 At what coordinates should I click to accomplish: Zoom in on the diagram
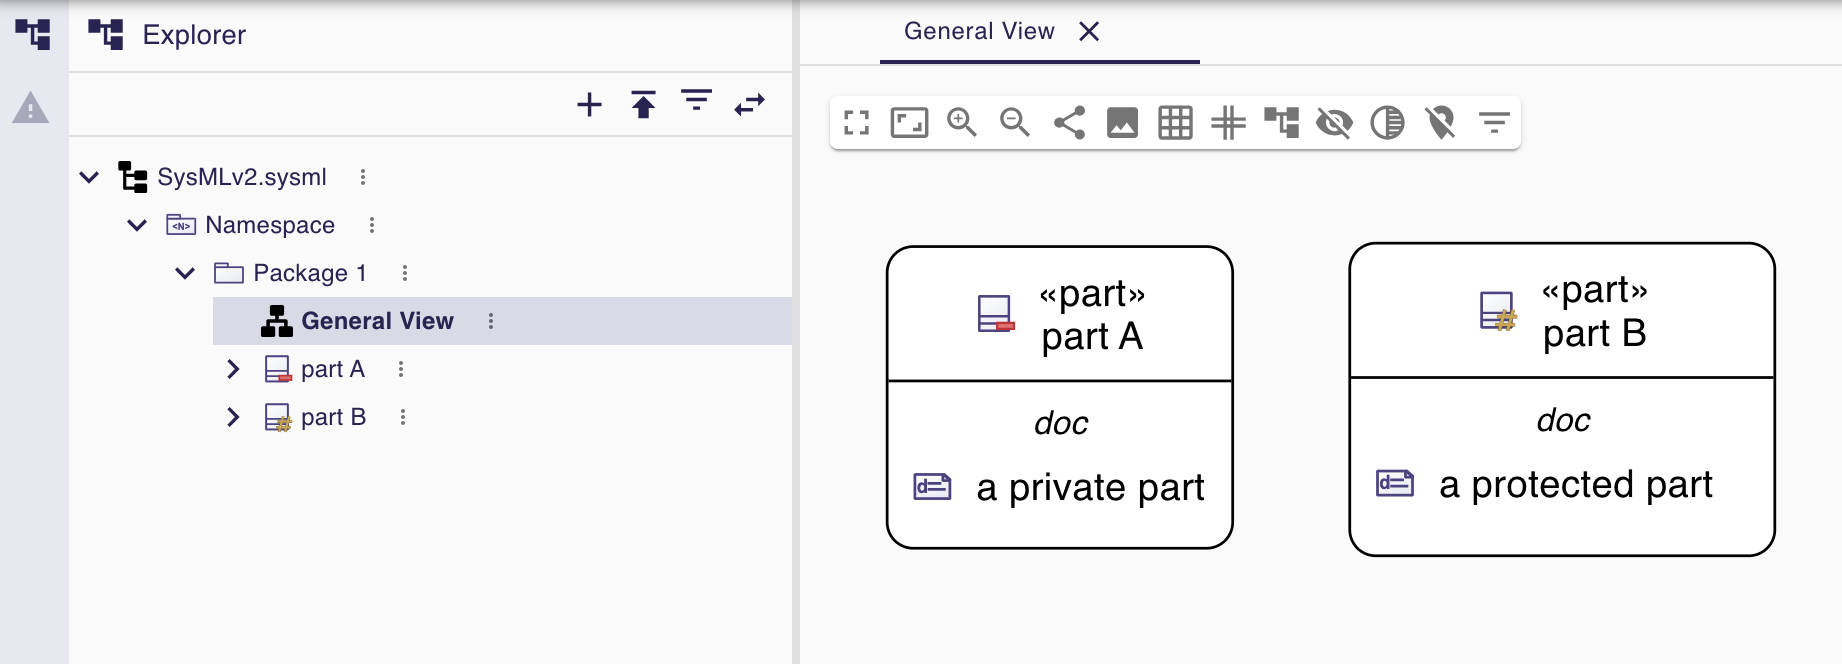pos(962,123)
